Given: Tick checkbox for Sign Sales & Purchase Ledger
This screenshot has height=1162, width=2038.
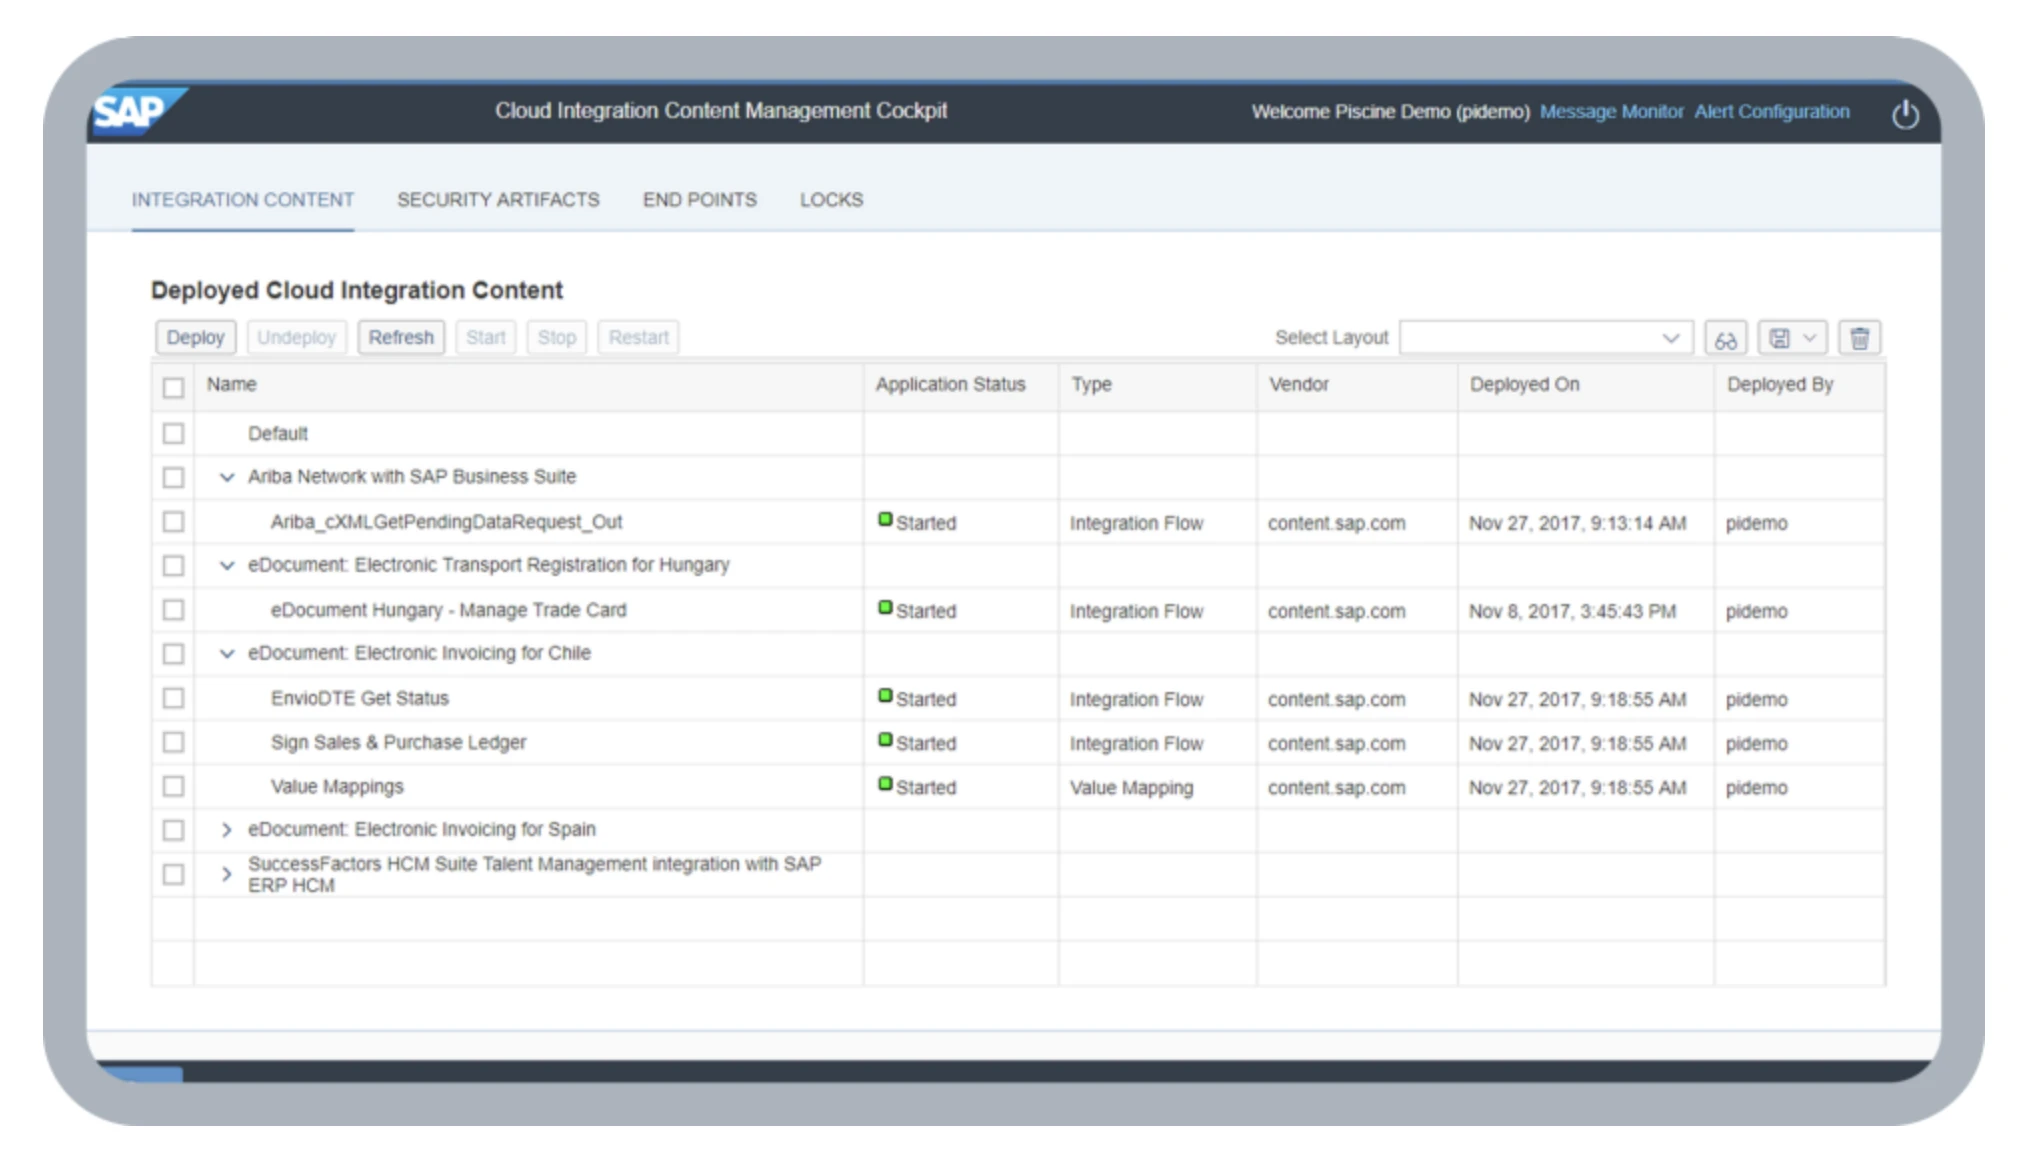Looking at the screenshot, I should pos(173,742).
